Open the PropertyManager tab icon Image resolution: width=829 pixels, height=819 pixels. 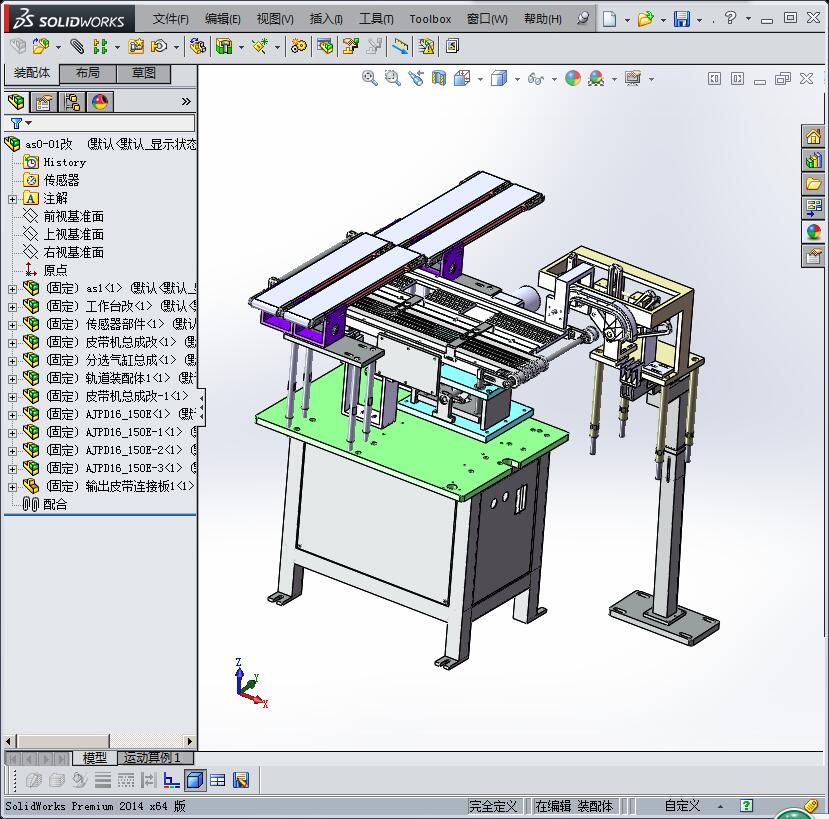coord(44,102)
